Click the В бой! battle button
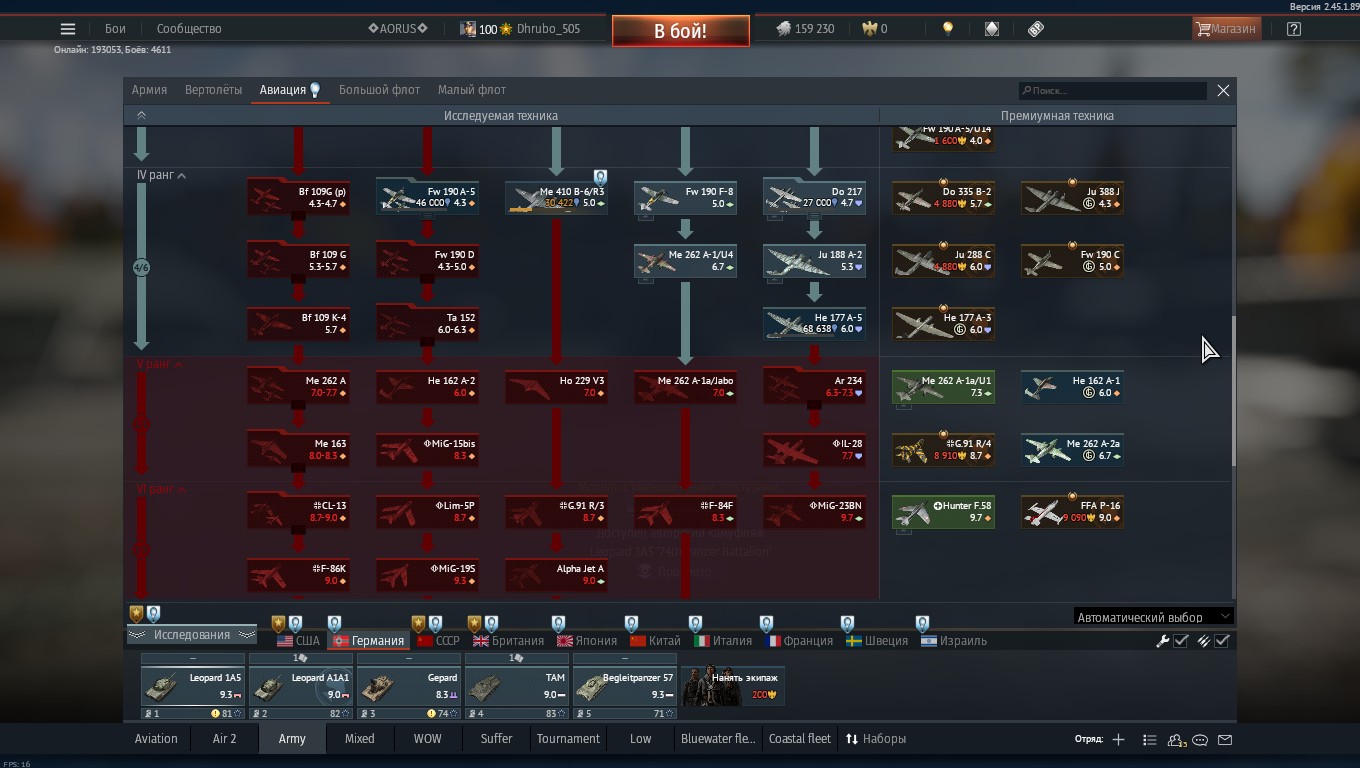Image resolution: width=1360 pixels, height=768 pixels. click(x=681, y=31)
